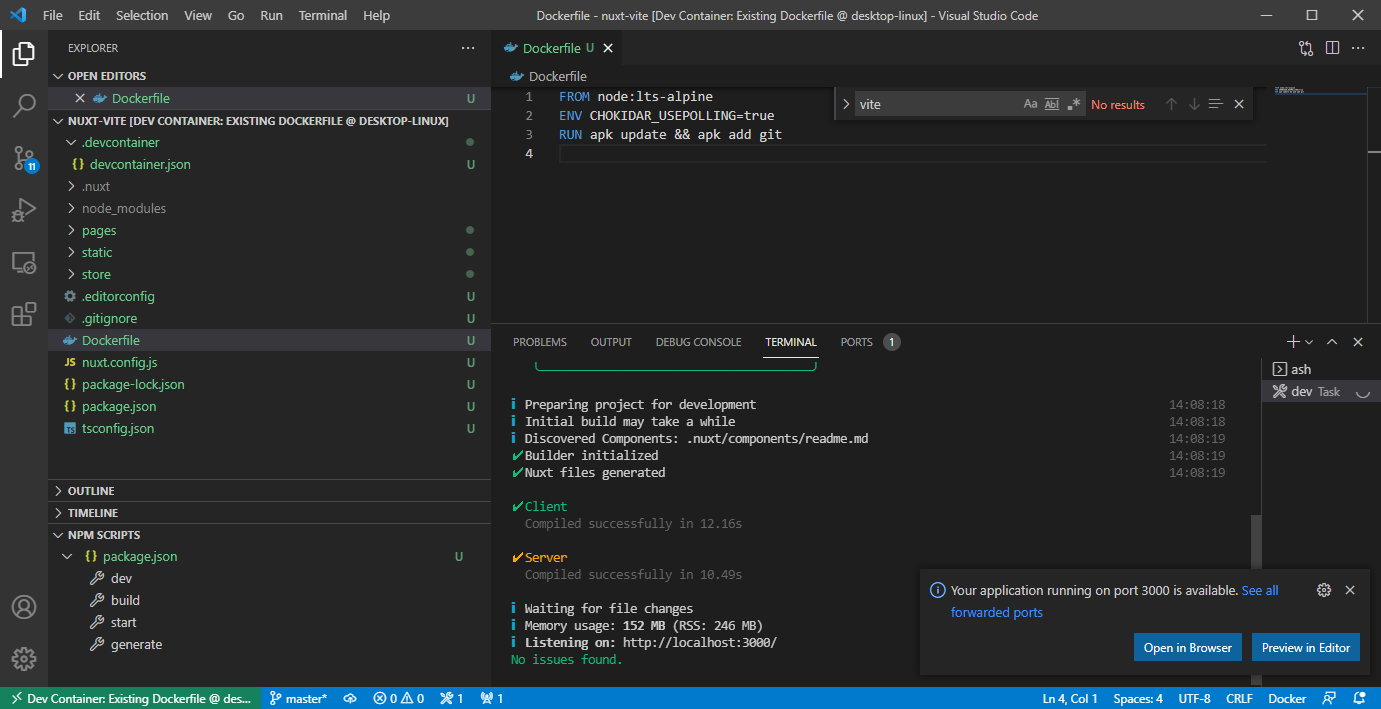The width and height of the screenshot is (1381, 709).
Task: Toggle Match Whole Word in find widget
Action: [1052, 104]
